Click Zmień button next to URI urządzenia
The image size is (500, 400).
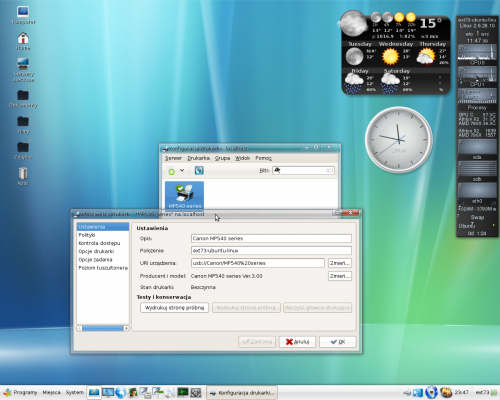click(340, 263)
